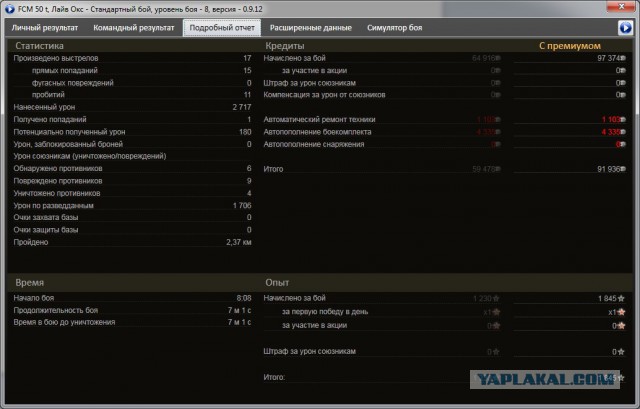640x409 pixels.
Task: Open Расширенные данные tab
Action: tap(311, 28)
